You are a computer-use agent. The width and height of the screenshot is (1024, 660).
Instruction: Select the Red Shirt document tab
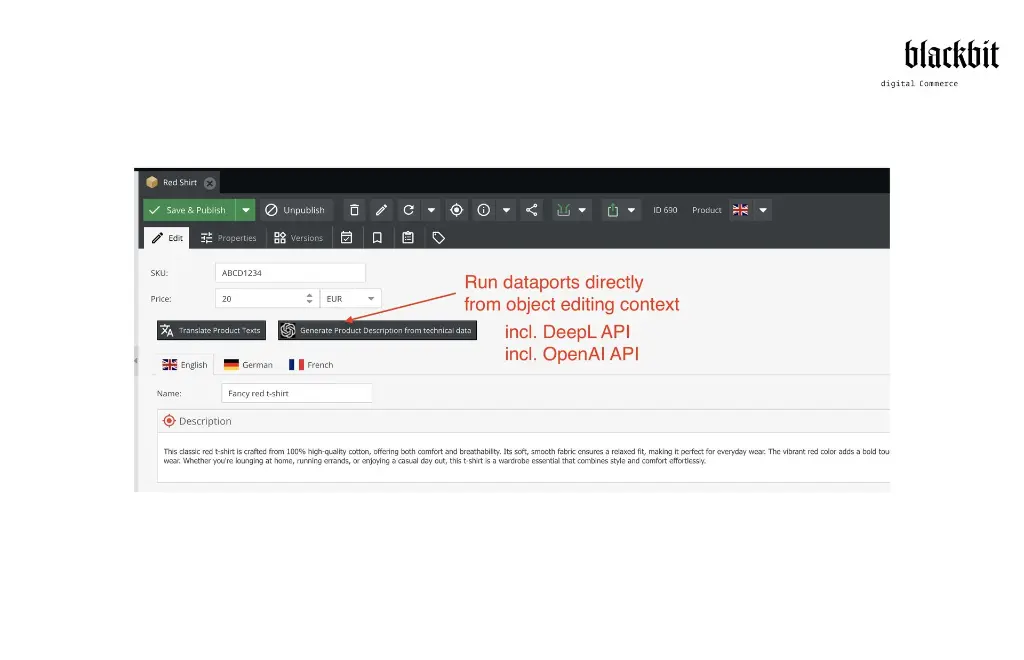[x=180, y=183]
